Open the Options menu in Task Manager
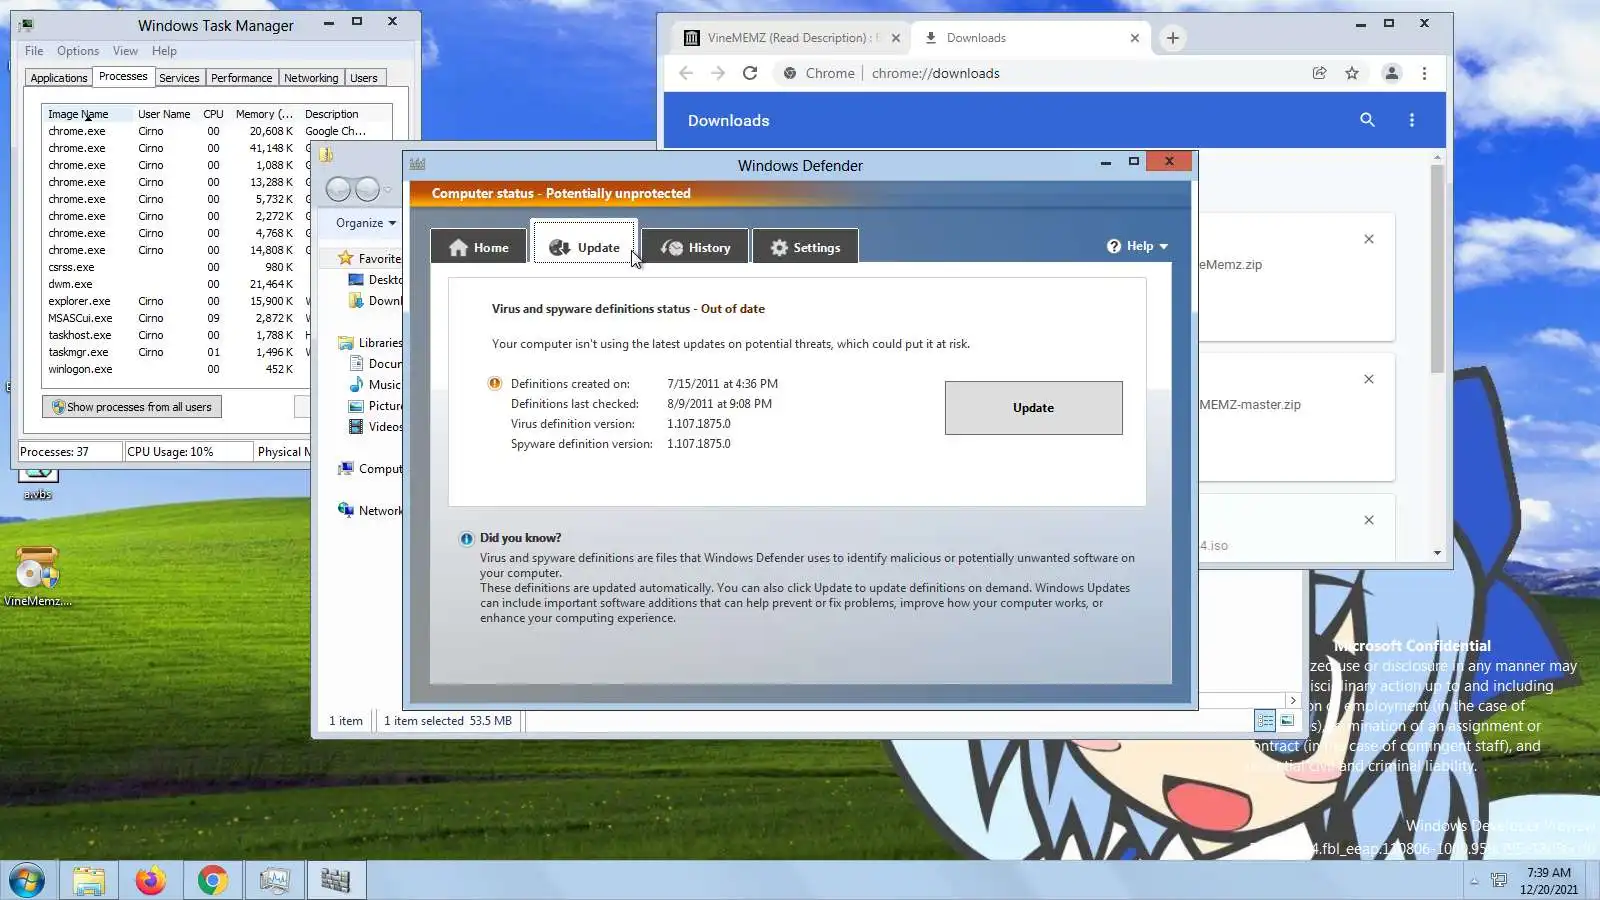Viewport: 1600px width, 900px height. 78,51
